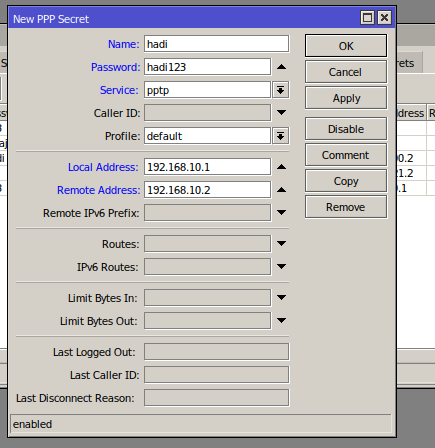Click the Remote Address field 192.168.10.2

207,190
